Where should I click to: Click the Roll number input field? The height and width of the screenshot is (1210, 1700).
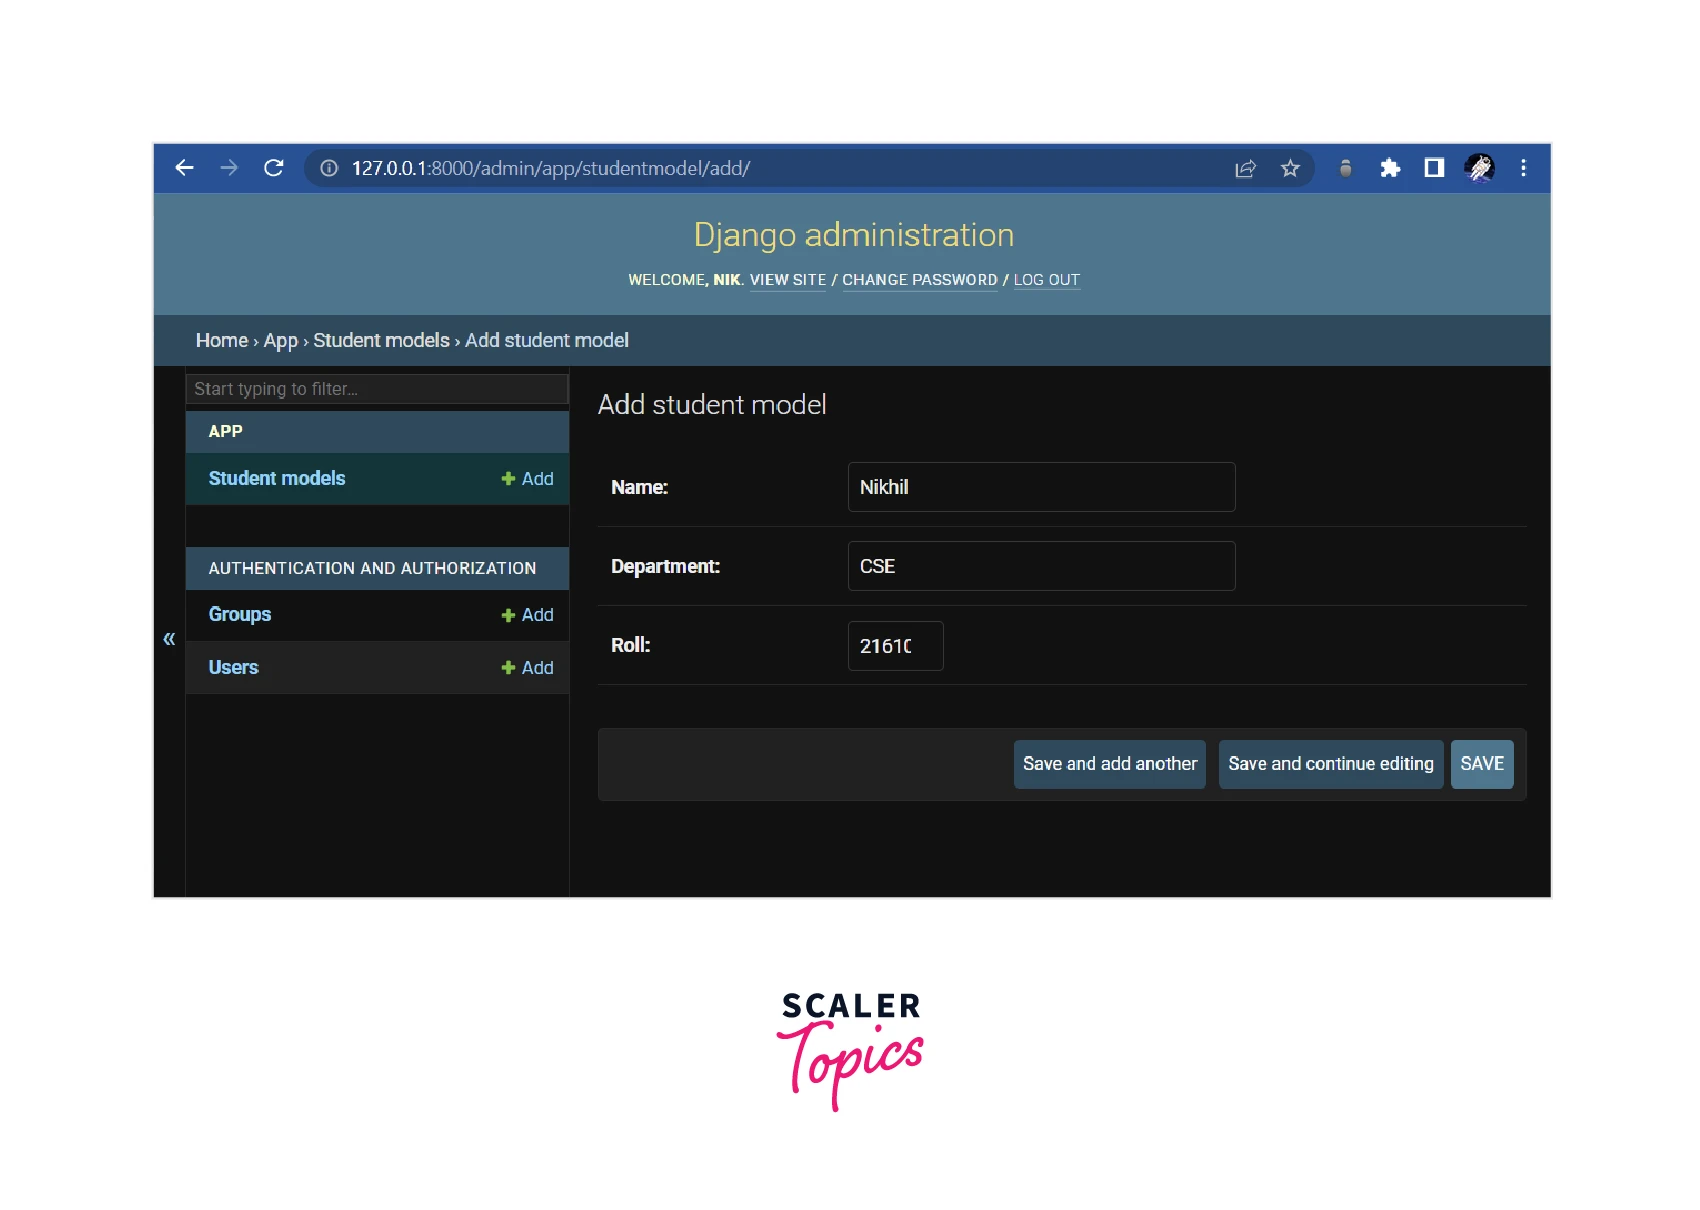click(895, 646)
